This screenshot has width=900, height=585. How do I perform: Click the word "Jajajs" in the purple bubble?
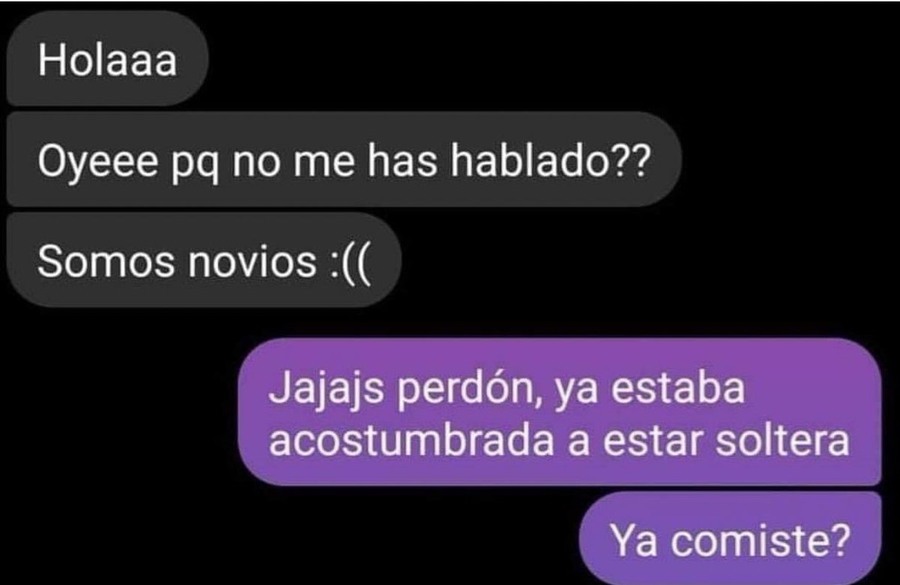coord(326,390)
